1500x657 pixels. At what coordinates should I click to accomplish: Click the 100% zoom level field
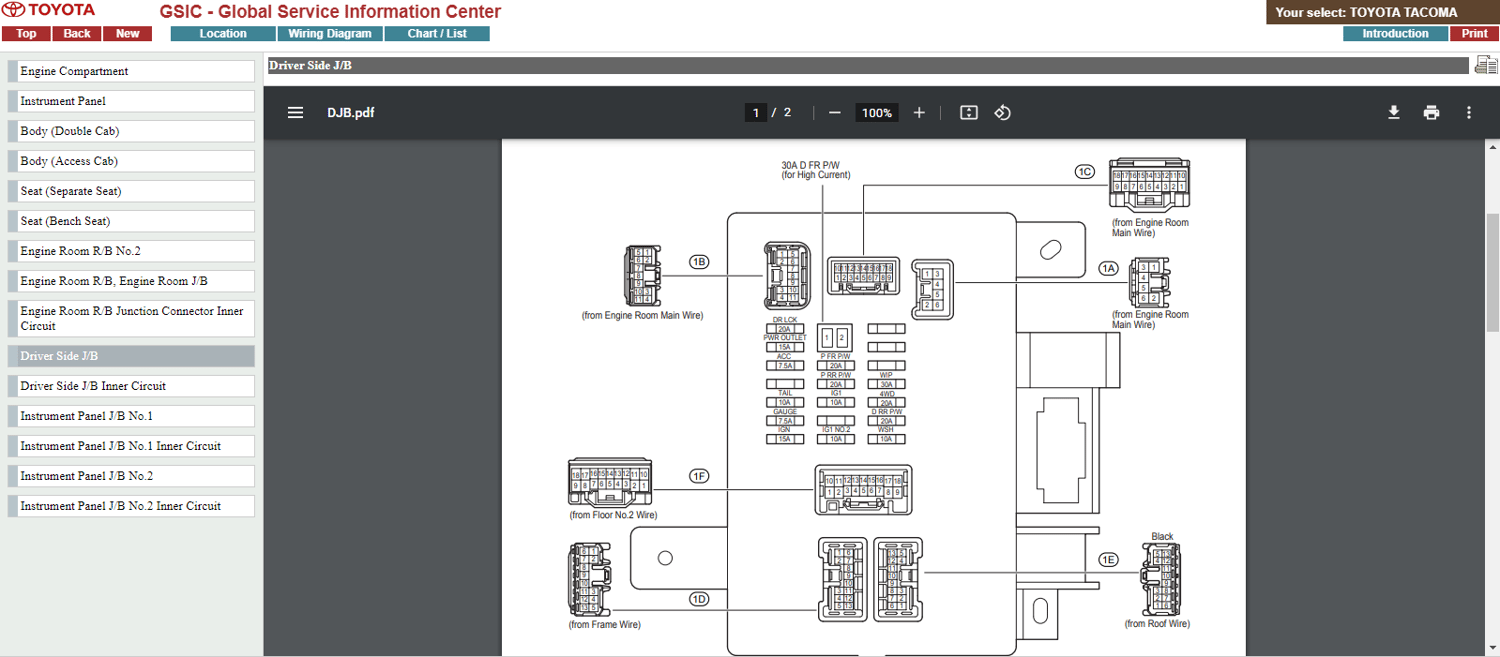[877, 113]
